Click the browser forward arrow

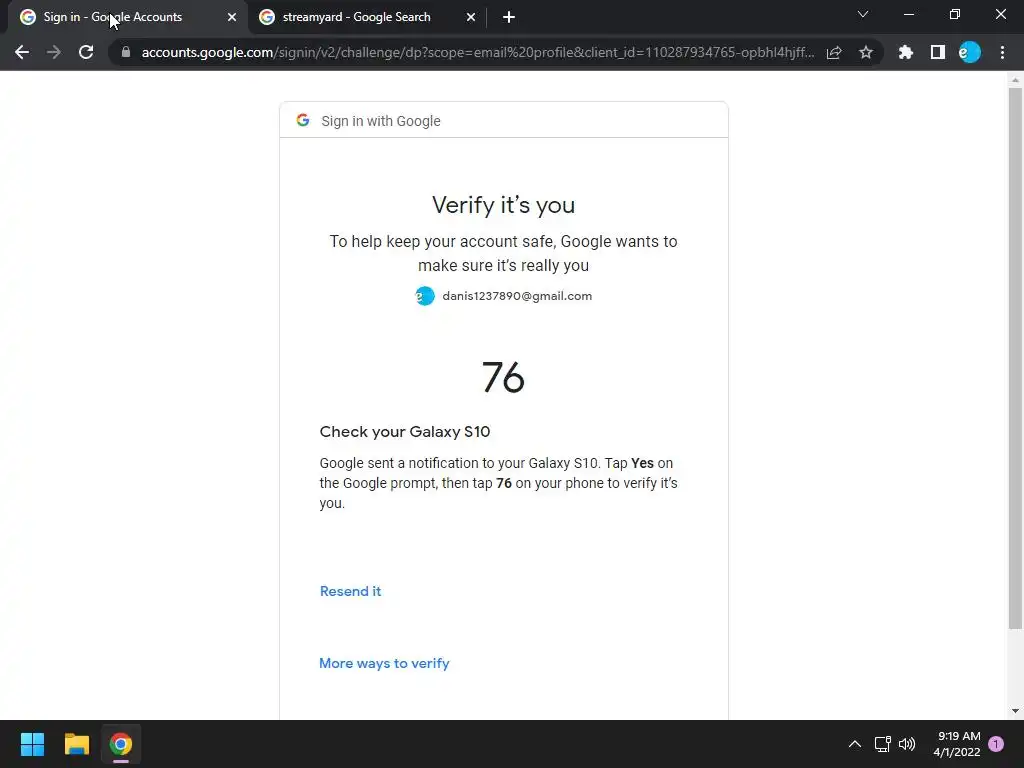[54, 52]
